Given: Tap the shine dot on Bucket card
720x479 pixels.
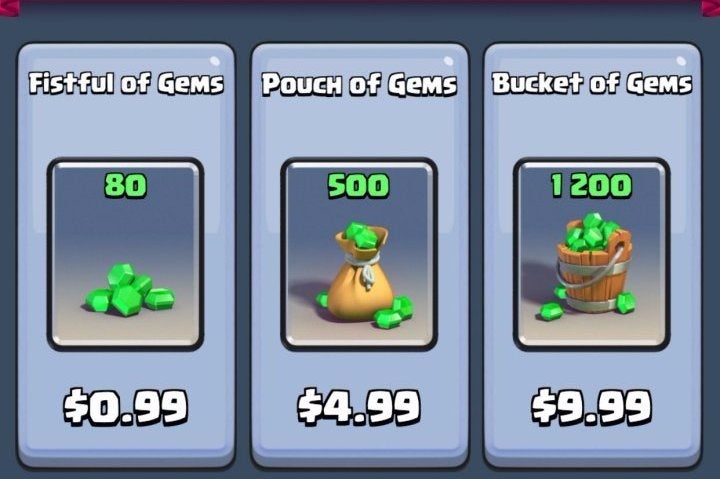Looking at the screenshot, I should 681,61.
